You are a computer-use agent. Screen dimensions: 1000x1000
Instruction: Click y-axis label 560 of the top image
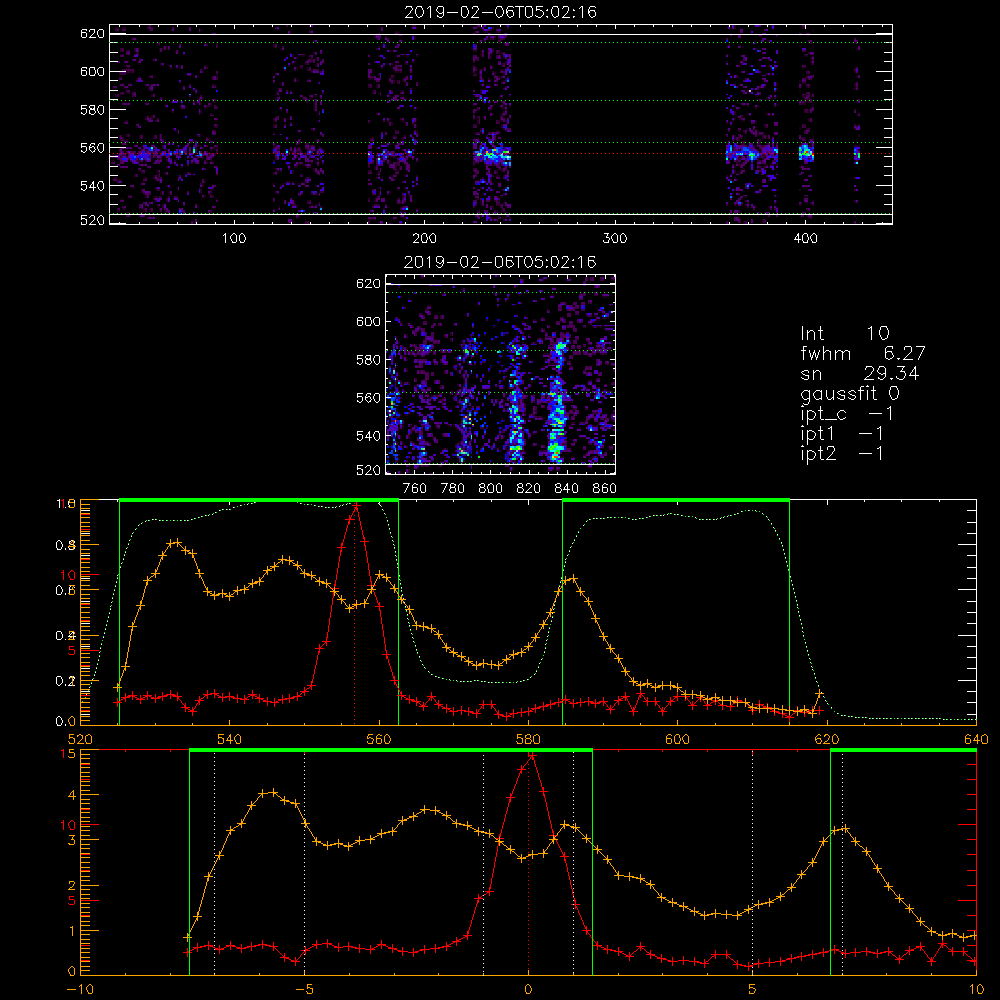click(x=92, y=148)
